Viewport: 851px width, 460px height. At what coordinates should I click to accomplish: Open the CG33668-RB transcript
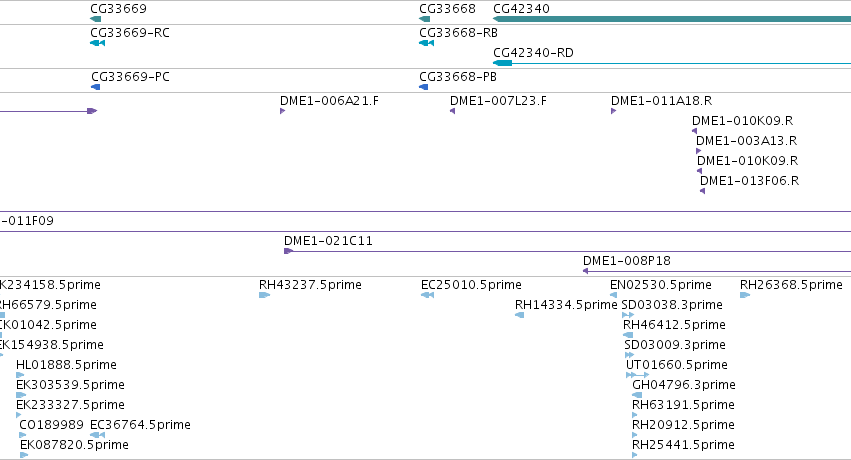[459, 33]
